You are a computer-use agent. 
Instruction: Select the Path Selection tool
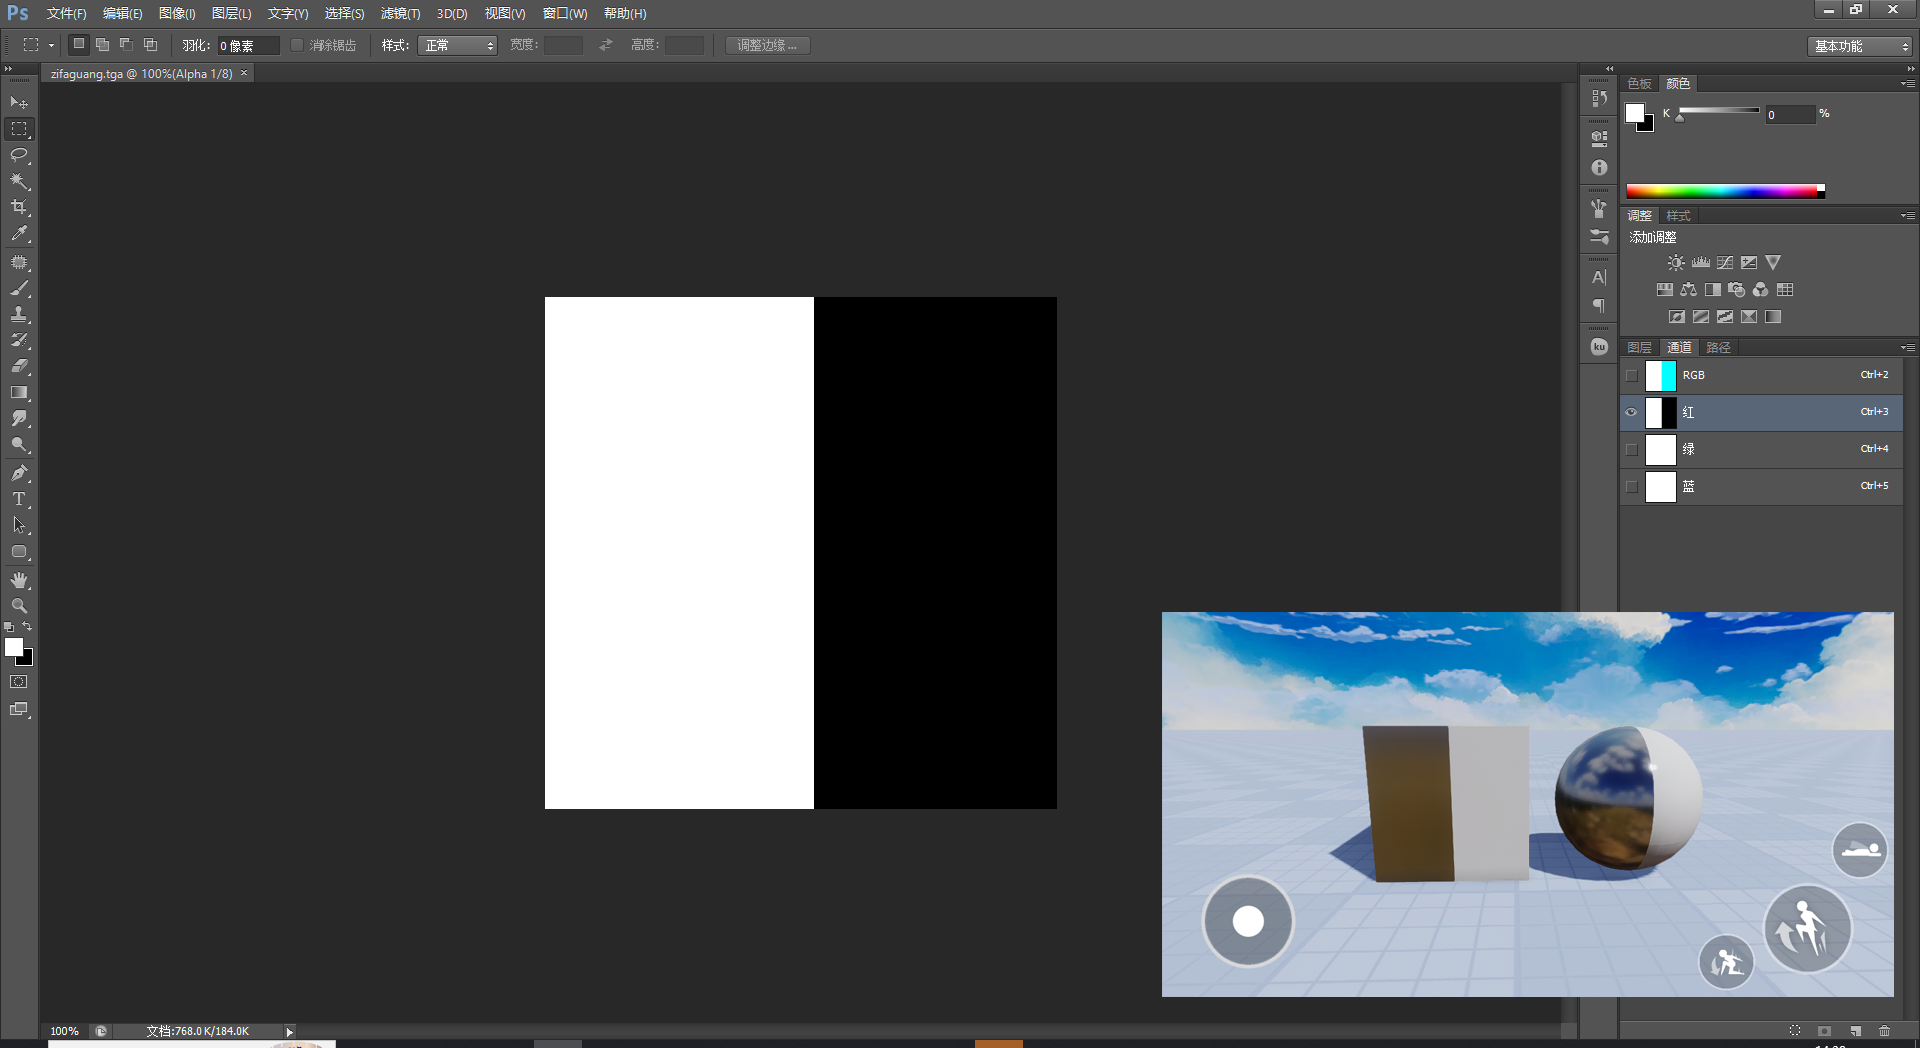(x=19, y=525)
